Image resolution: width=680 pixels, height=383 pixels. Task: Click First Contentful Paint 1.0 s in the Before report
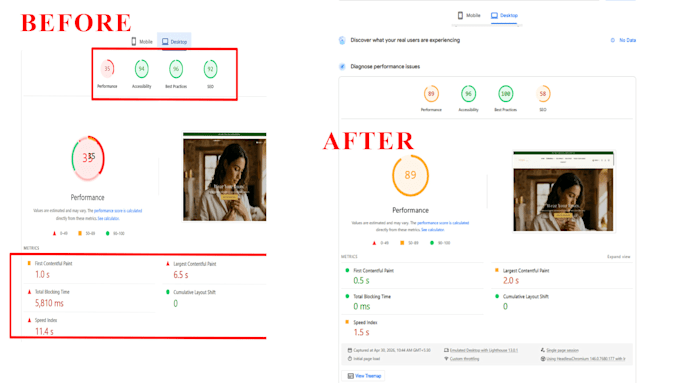pos(90,269)
